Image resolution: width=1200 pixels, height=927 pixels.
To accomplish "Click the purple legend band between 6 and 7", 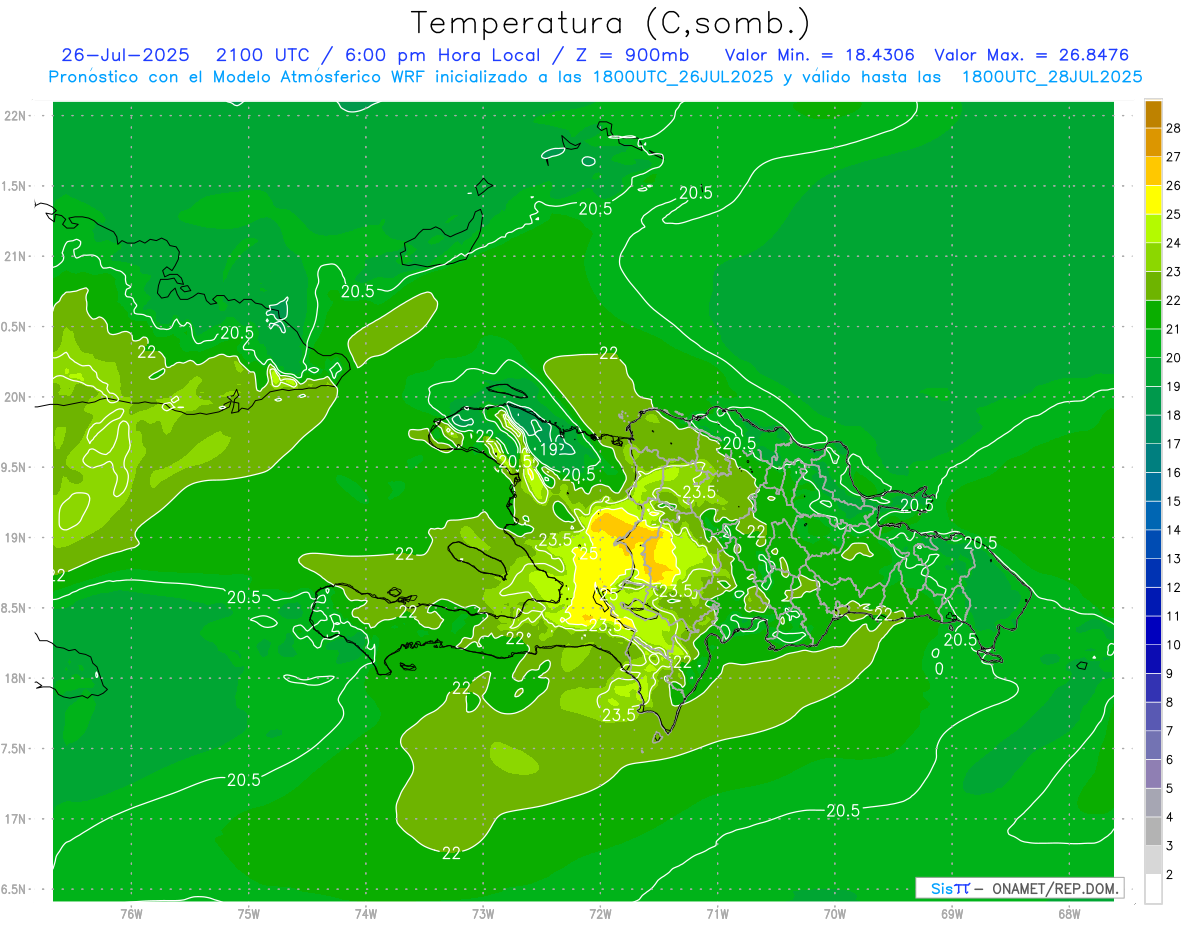I will pos(1153,745).
